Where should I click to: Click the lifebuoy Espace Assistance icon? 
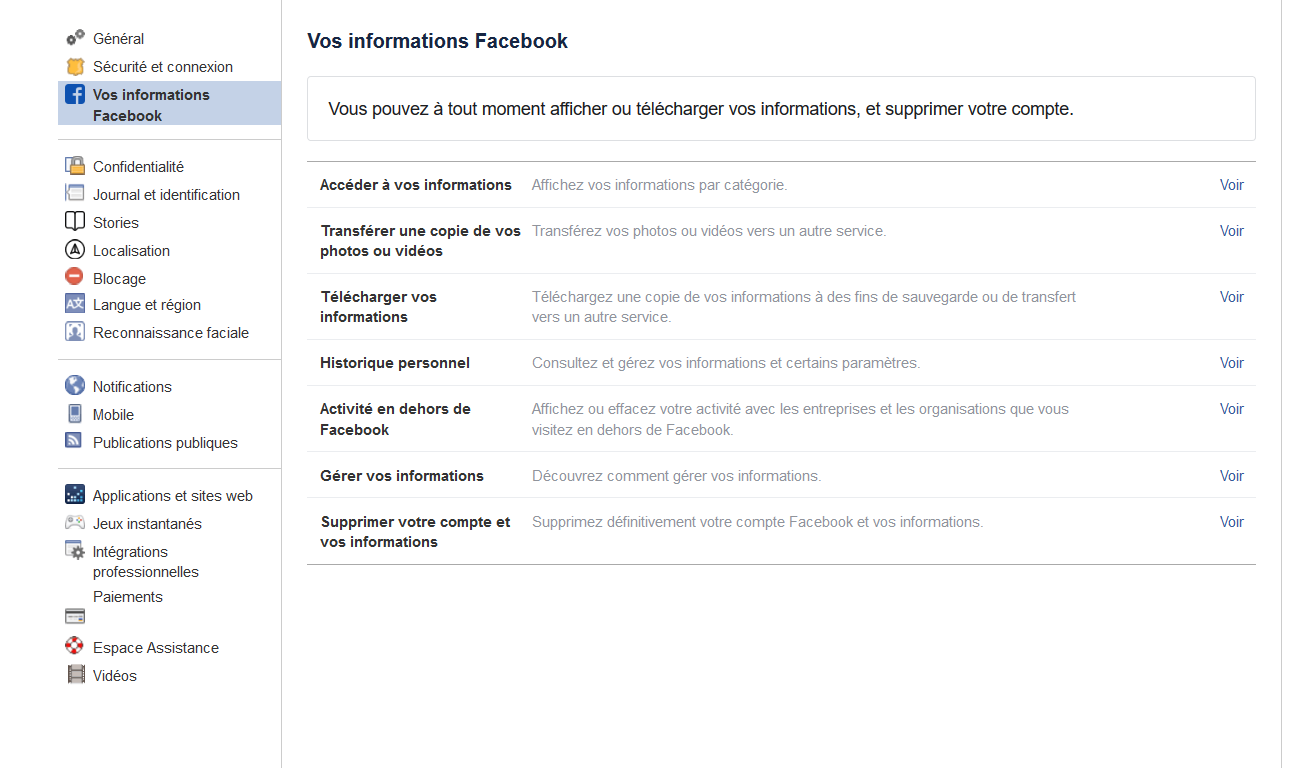[75, 646]
